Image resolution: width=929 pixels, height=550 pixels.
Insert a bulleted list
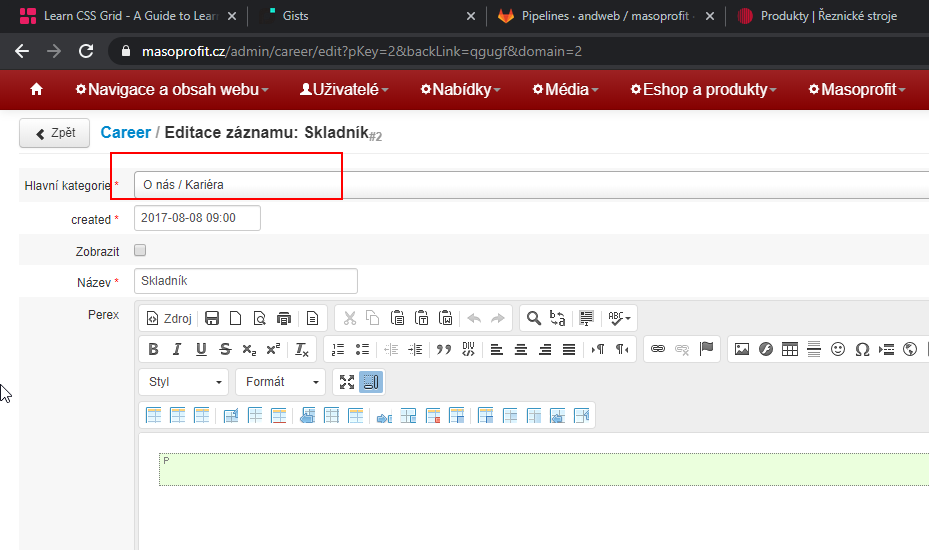[x=363, y=349]
